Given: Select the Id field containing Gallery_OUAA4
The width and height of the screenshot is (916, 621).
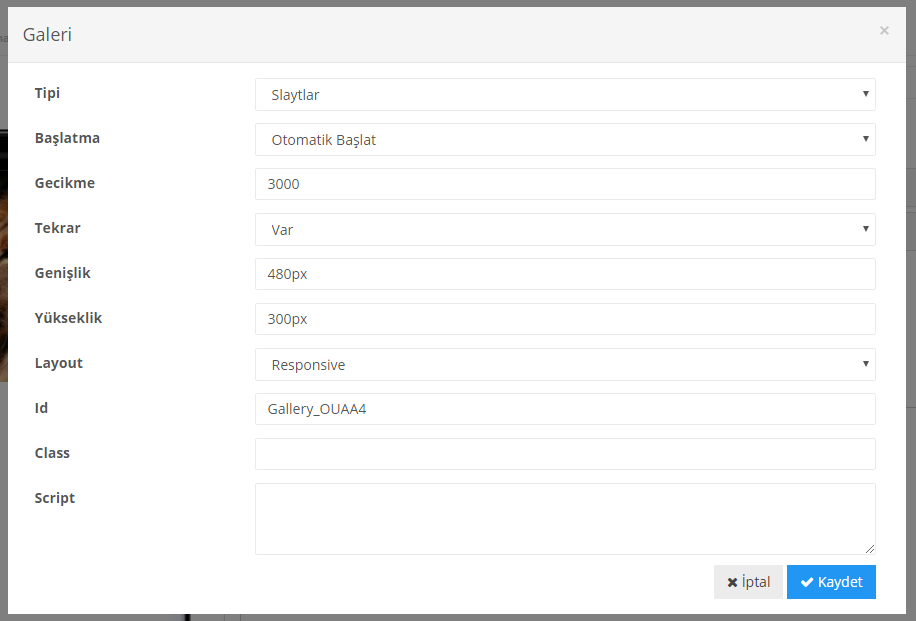Looking at the screenshot, I should click(x=565, y=409).
